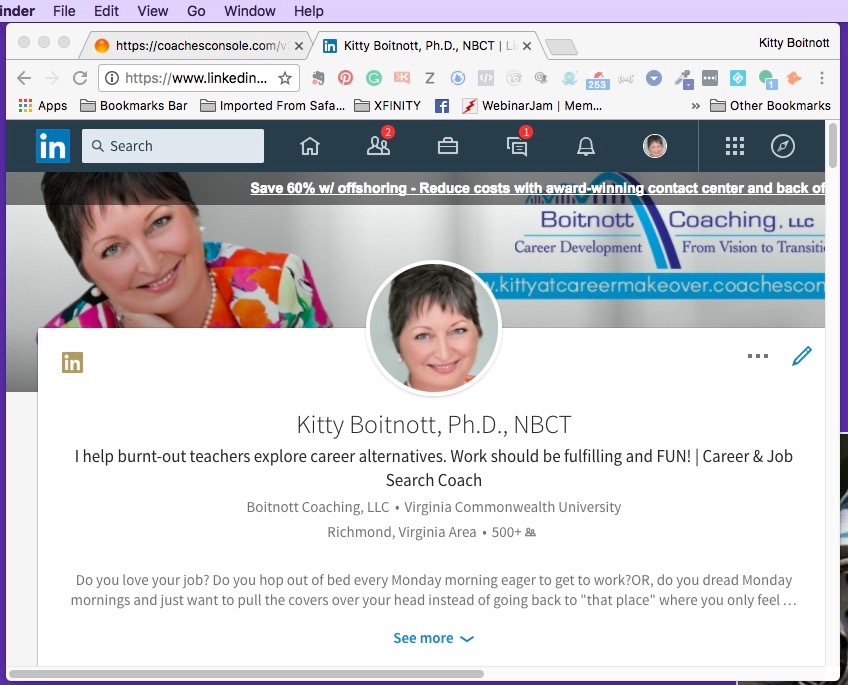Edit profile with the pencil icon

[x=802, y=356]
